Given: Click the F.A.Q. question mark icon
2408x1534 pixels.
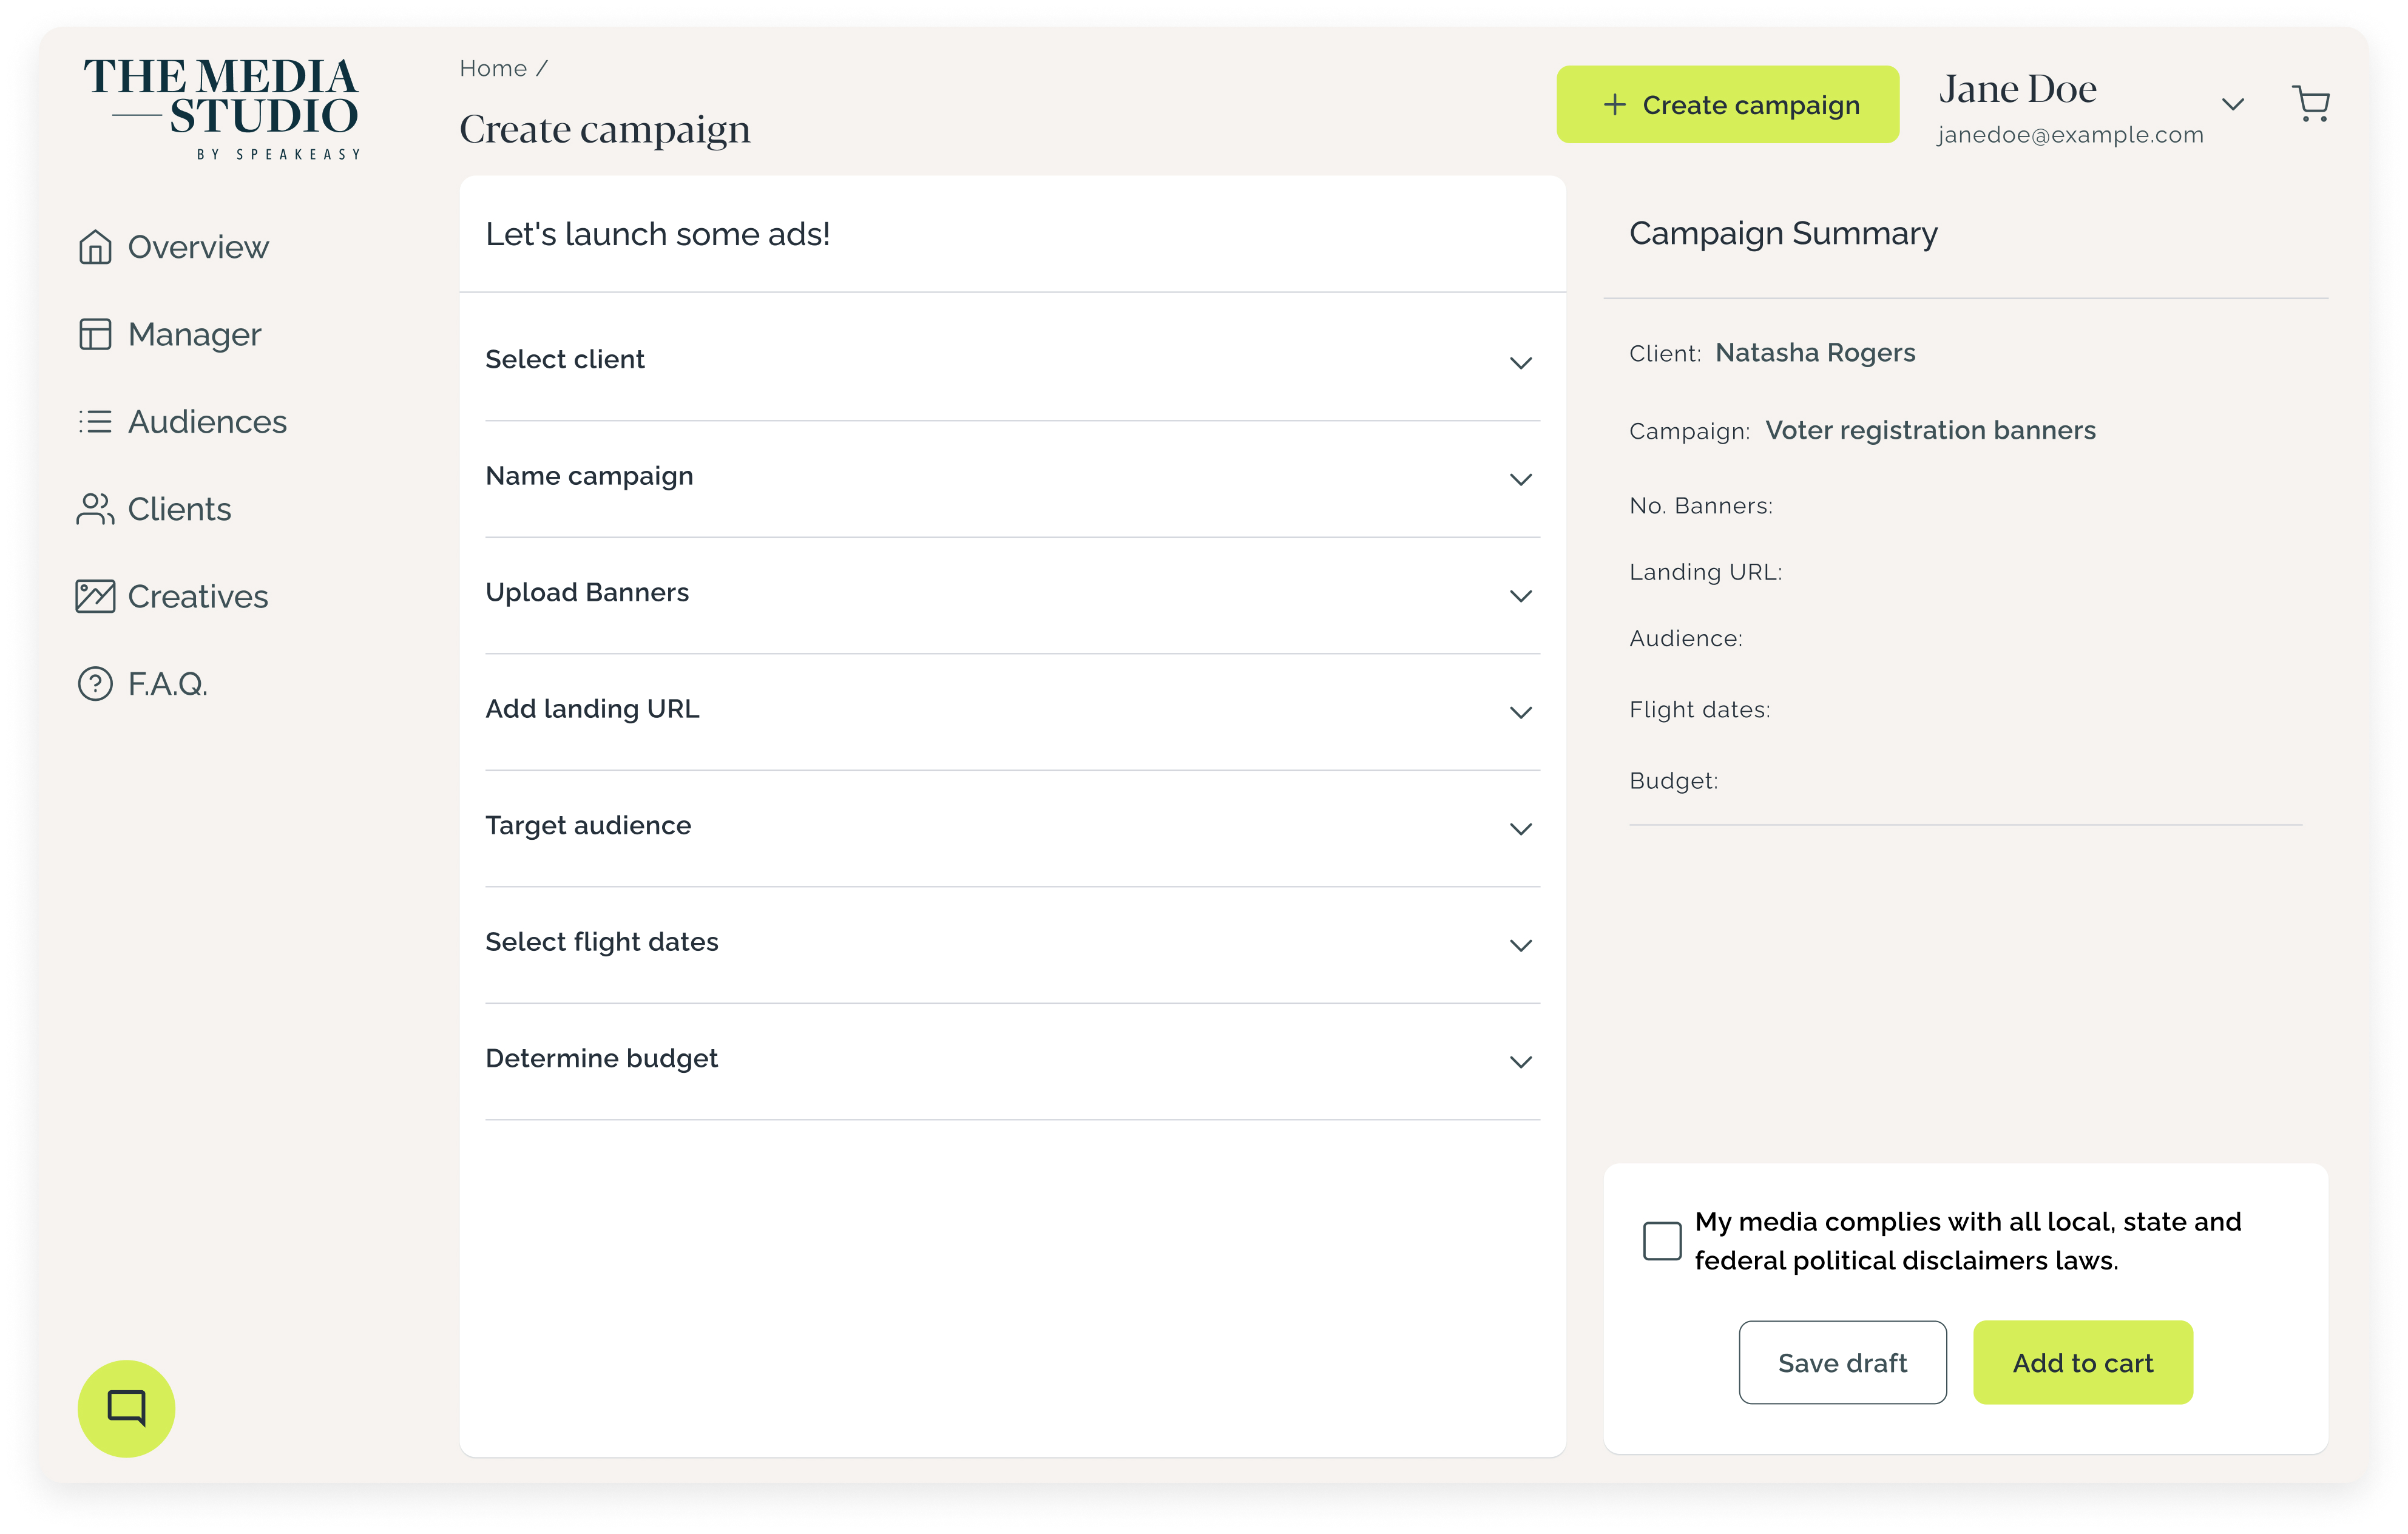Looking at the screenshot, I should pos(95,684).
